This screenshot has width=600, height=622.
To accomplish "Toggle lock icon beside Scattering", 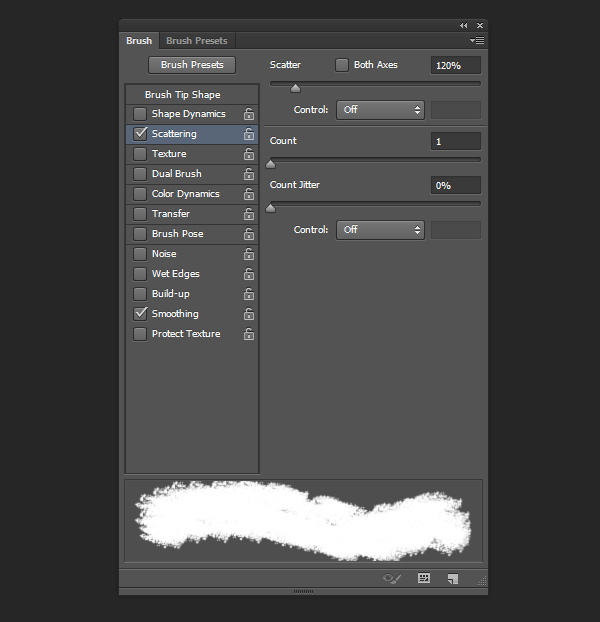I will 249,134.
